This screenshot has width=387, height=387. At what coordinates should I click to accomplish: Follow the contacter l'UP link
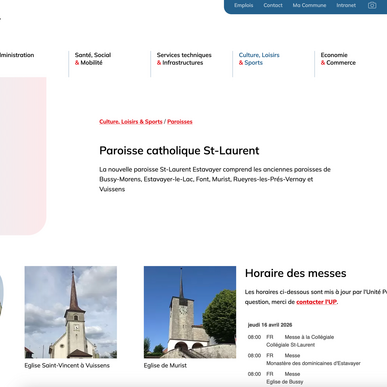point(316,302)
